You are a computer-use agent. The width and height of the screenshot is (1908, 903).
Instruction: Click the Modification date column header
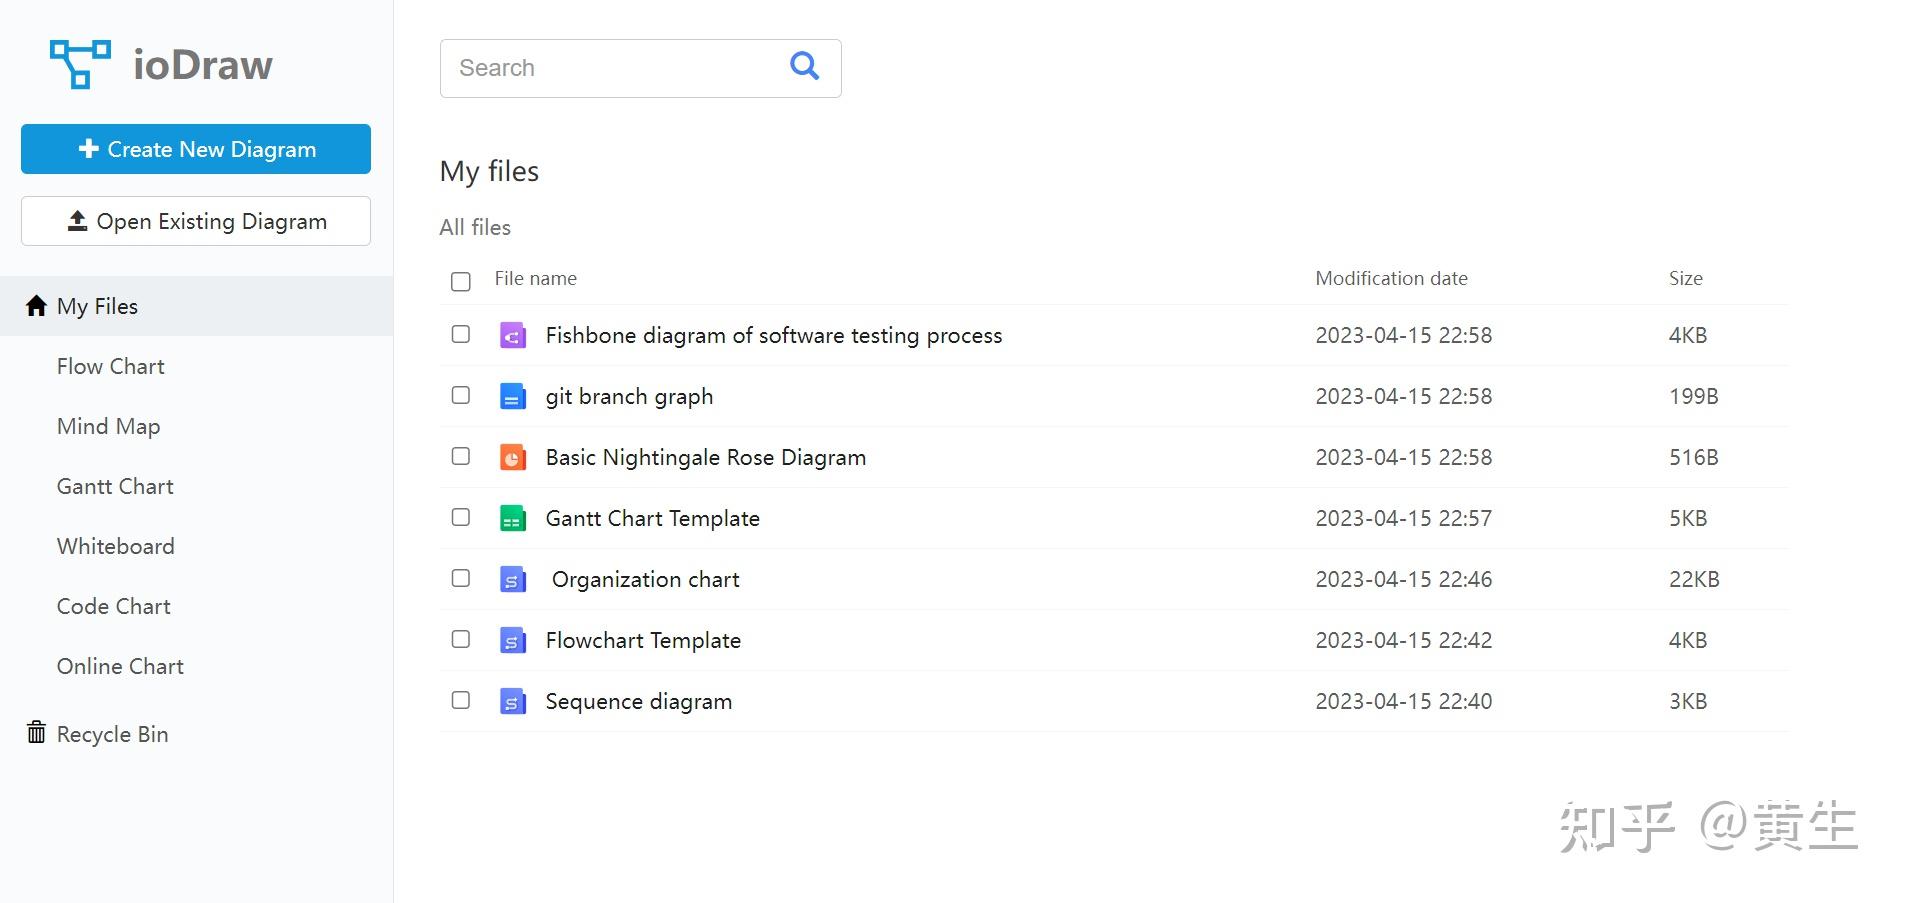tap(1391, 278)
